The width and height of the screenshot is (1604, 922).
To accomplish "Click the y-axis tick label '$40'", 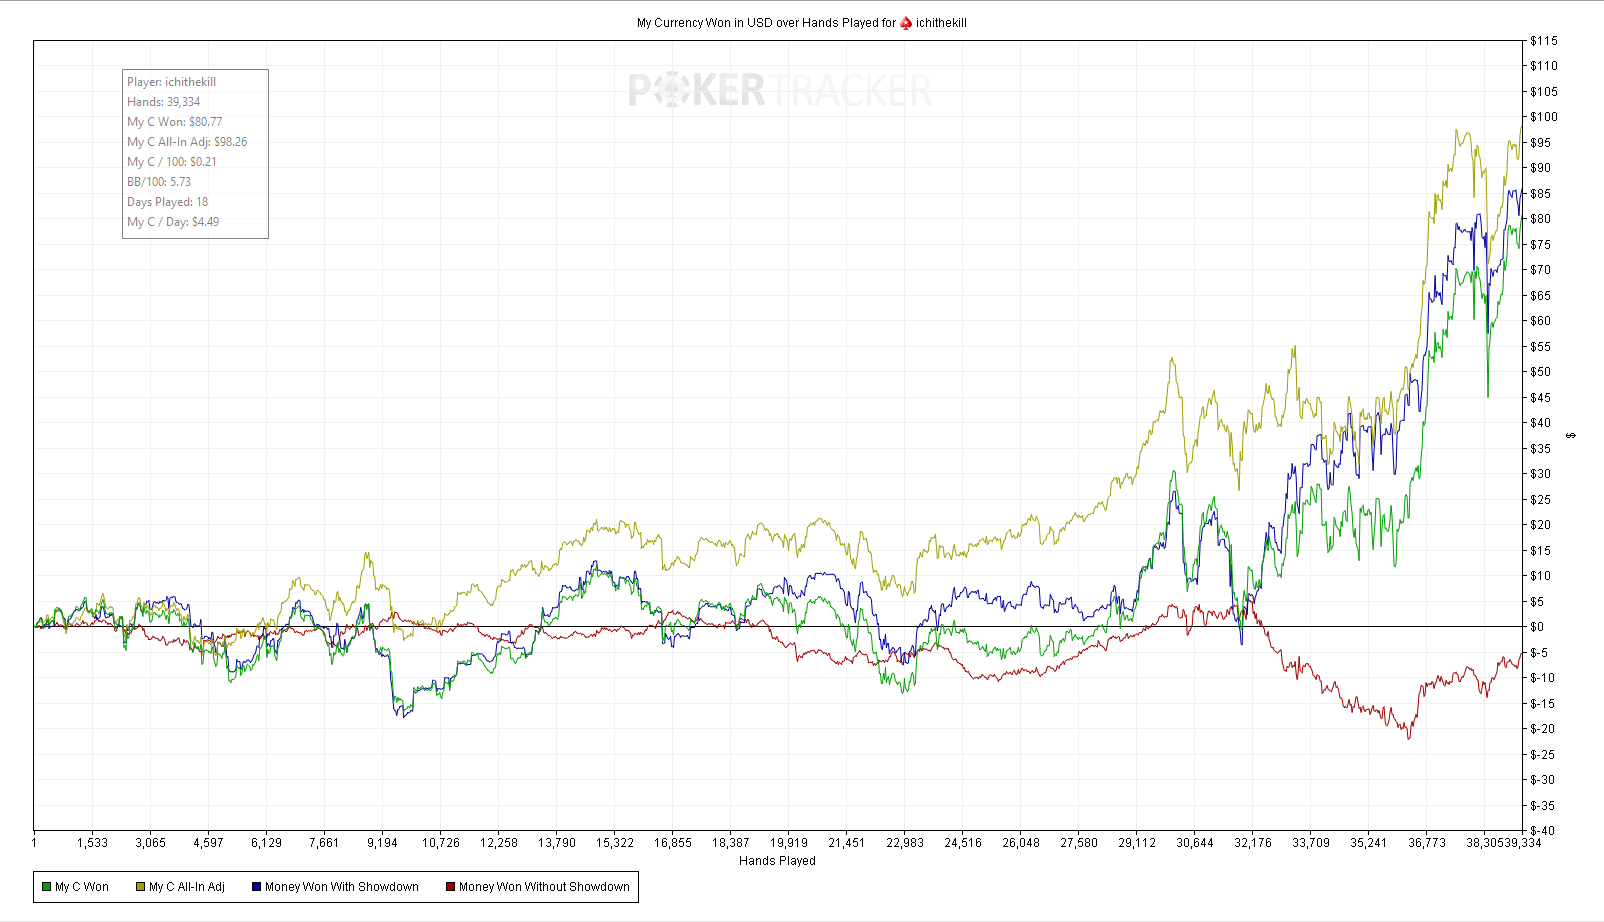I will [1541, 423].
